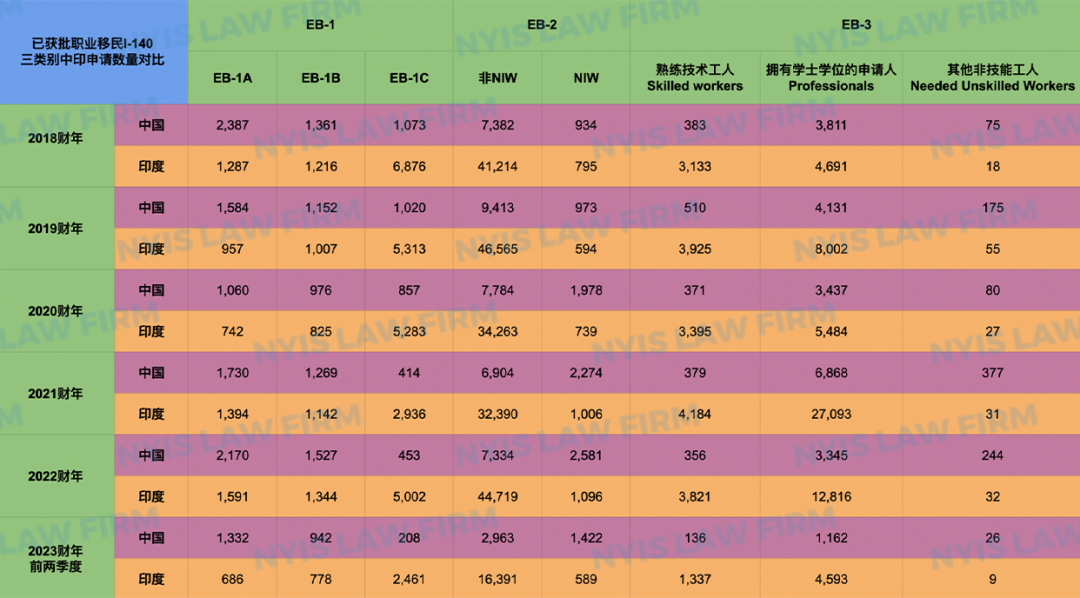Click the cell with value 1,978
The image size is (1080, 598).
pos(585,290)
